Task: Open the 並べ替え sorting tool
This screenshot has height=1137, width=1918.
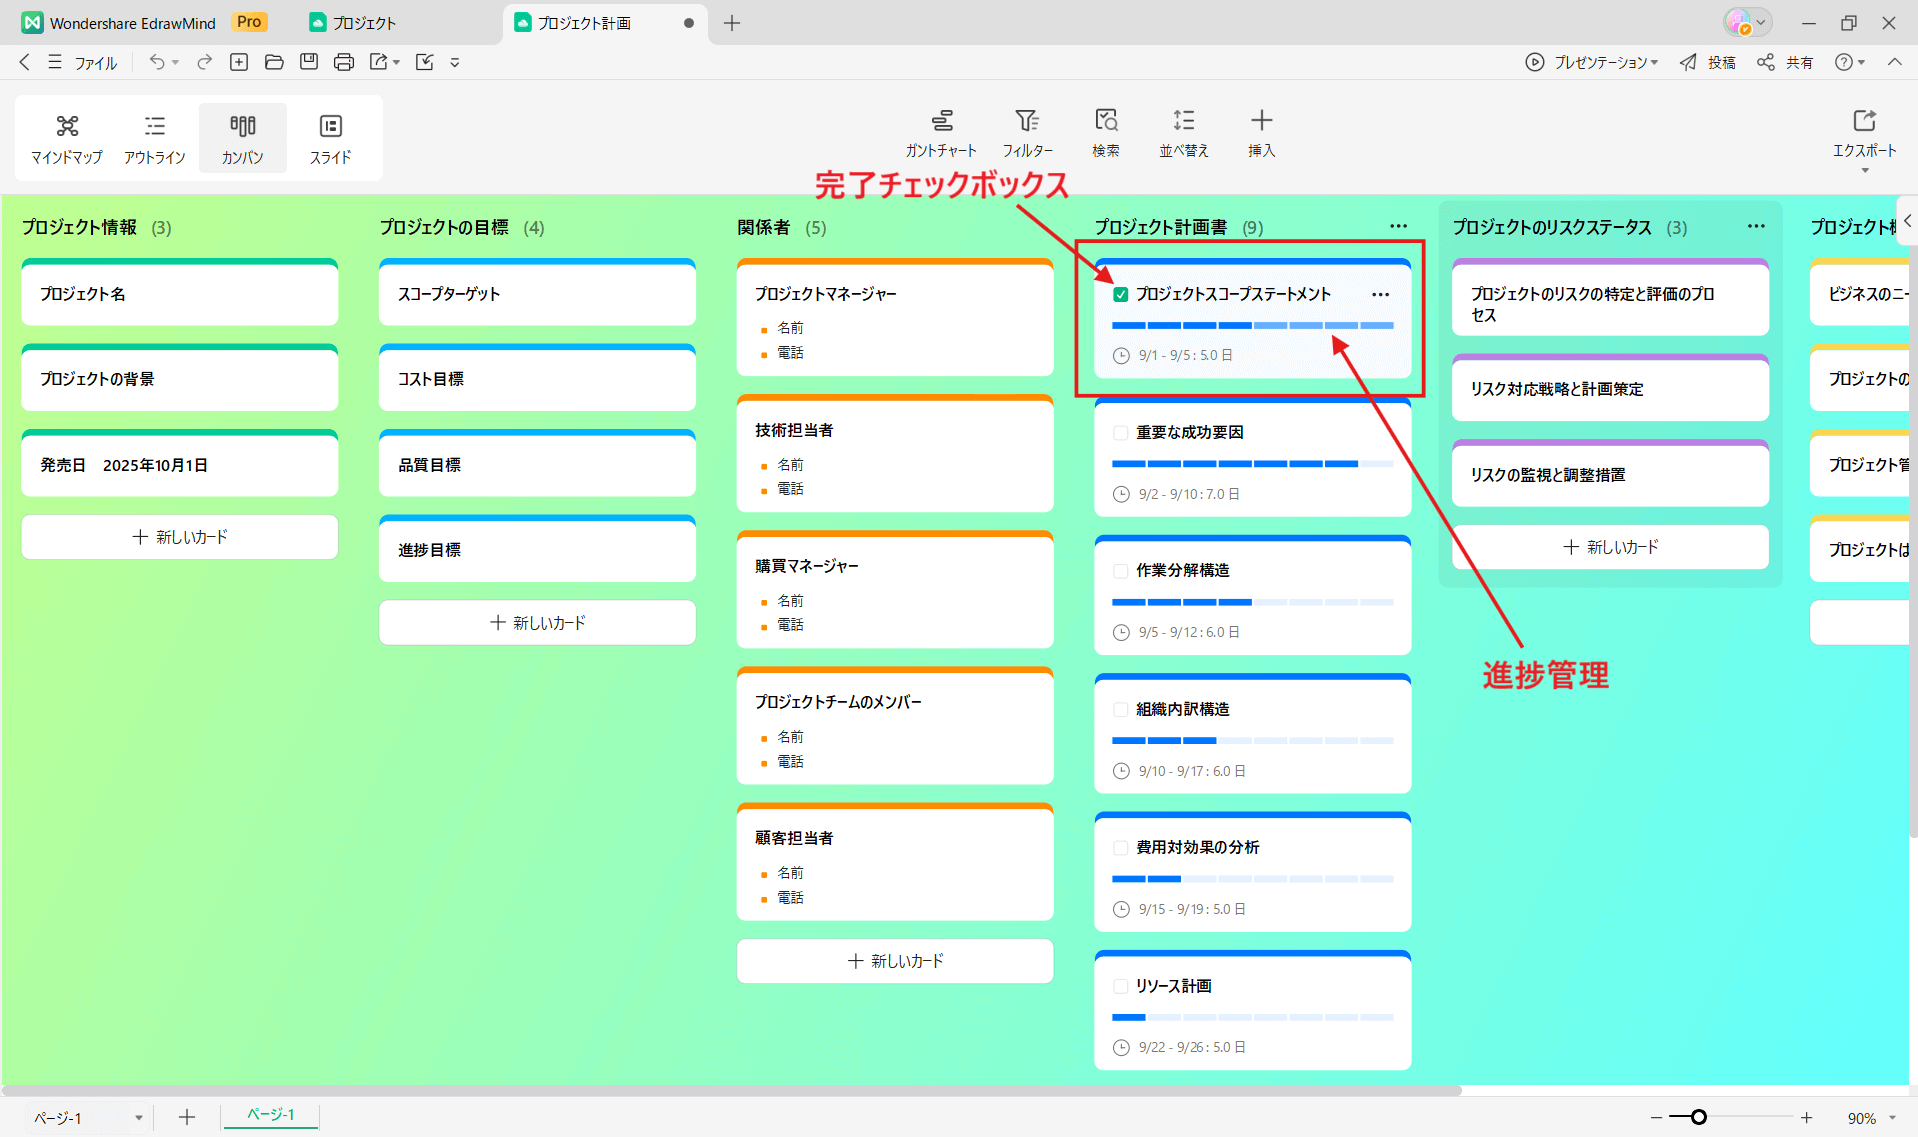Action: click(1183, 133)
